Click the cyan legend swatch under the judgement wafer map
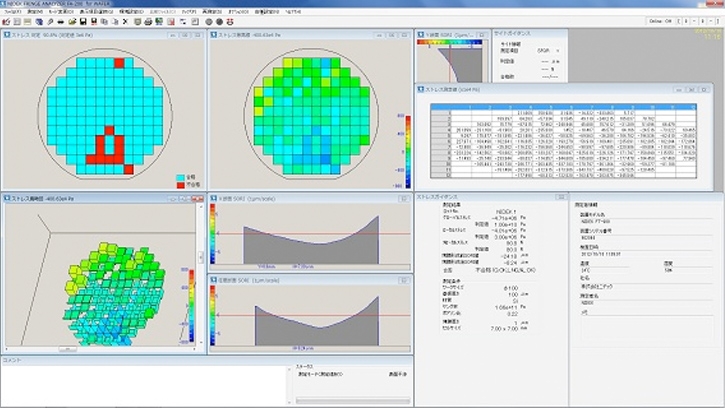Viewport: 725px width, 408px height. tap(180, 177)
